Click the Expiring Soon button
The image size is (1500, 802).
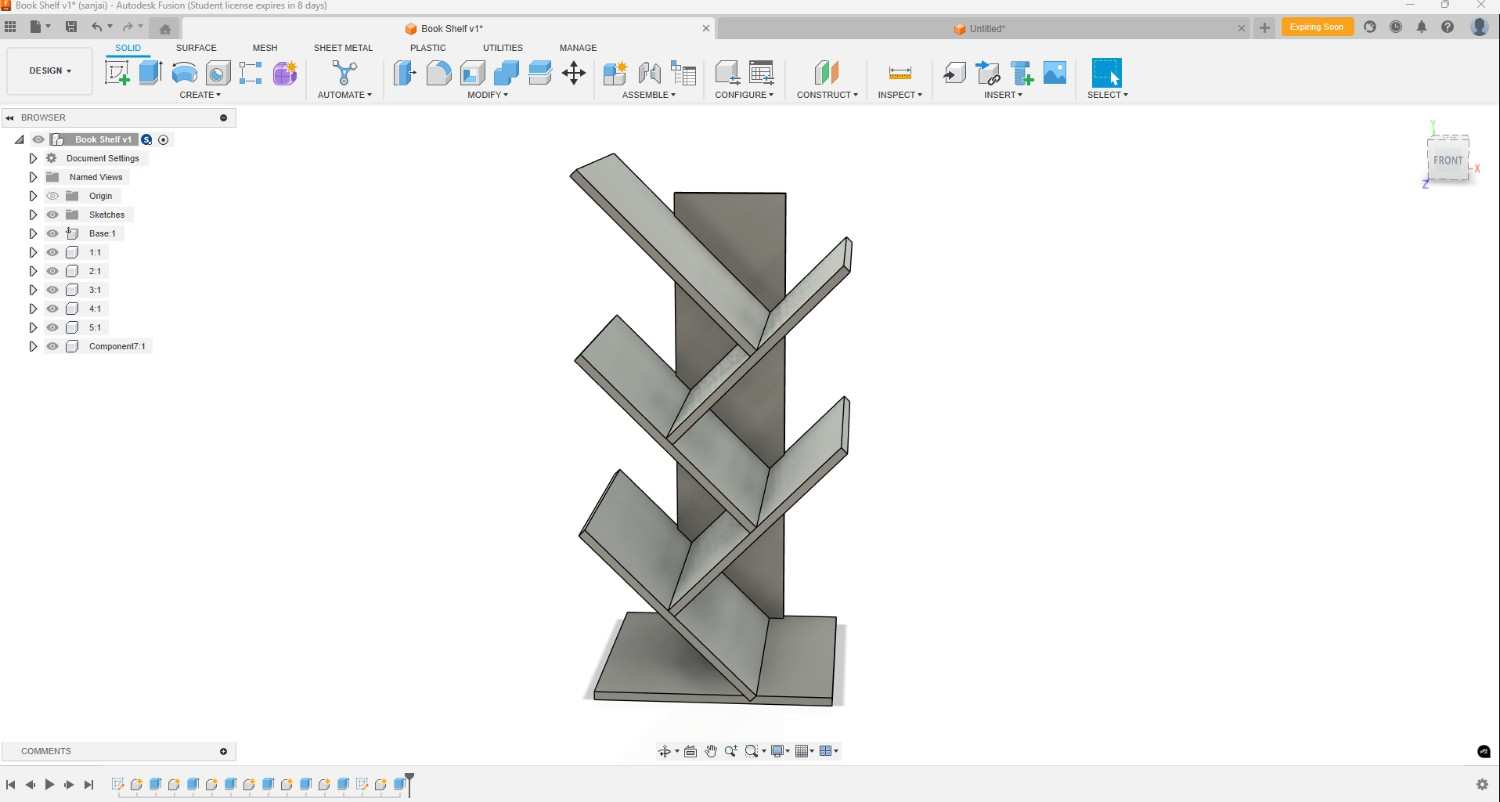(1317, 27)
